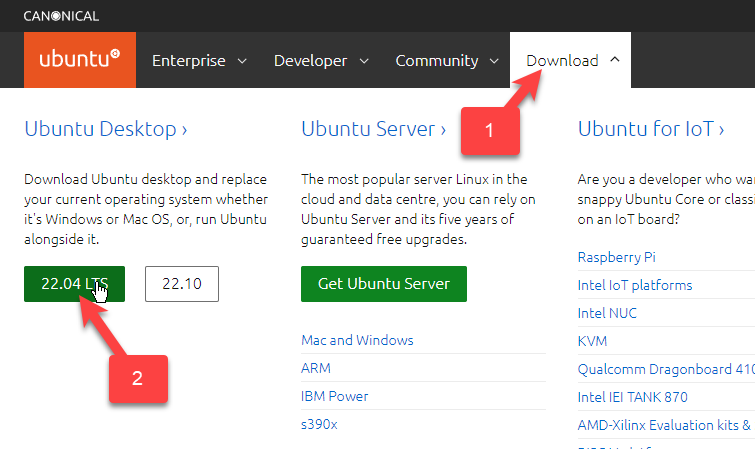Click the Ubuntu Server description paragraph
This screenshot has height=449, width=755.
(x=418, y=209)
